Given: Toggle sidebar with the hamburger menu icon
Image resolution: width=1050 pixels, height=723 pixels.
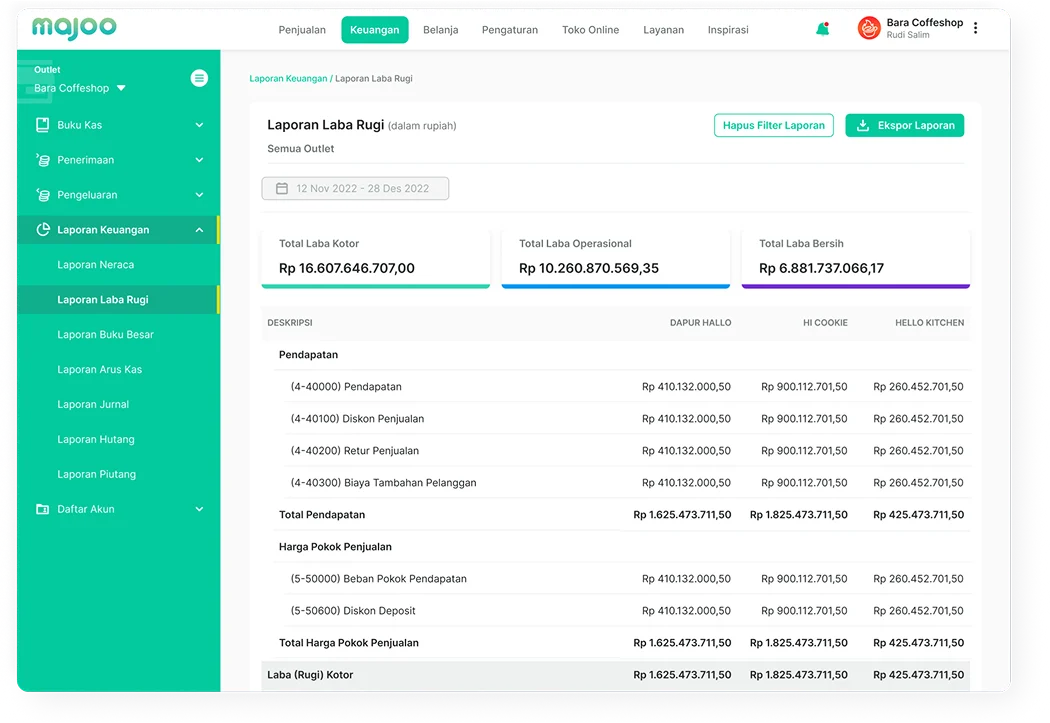Looking at the screenshot, I should pos(199,78).
